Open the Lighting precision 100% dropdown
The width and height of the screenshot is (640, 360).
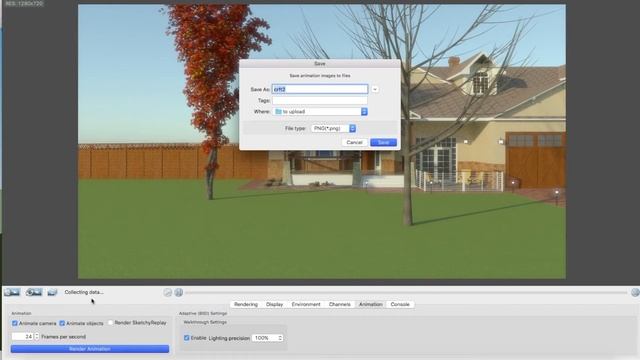pos(267,338)
